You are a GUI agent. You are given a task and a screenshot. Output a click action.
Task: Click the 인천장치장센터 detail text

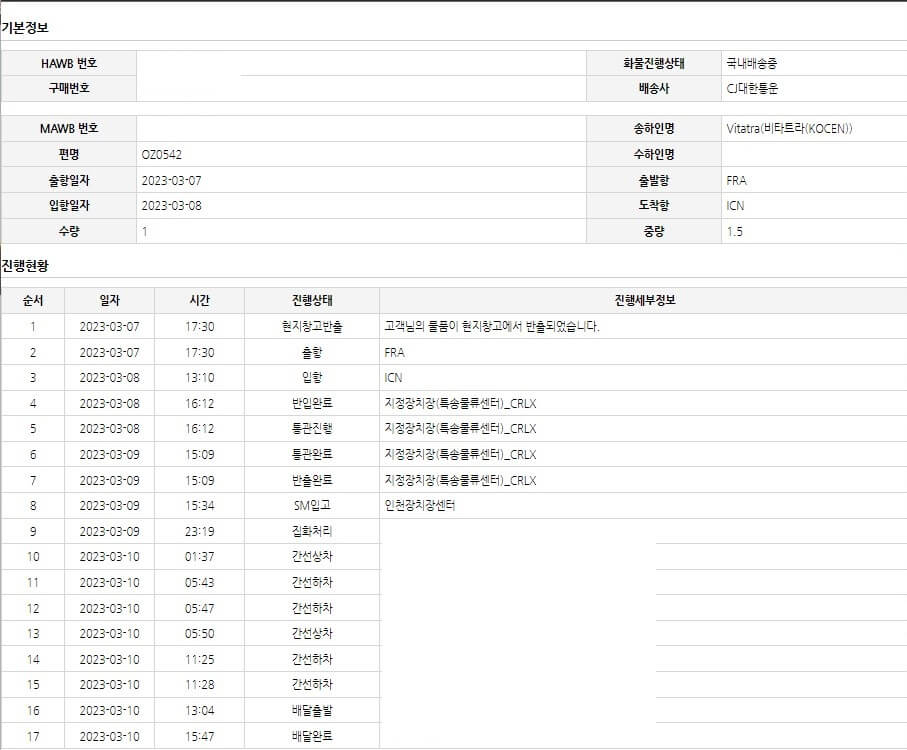(x=419, y=505)
